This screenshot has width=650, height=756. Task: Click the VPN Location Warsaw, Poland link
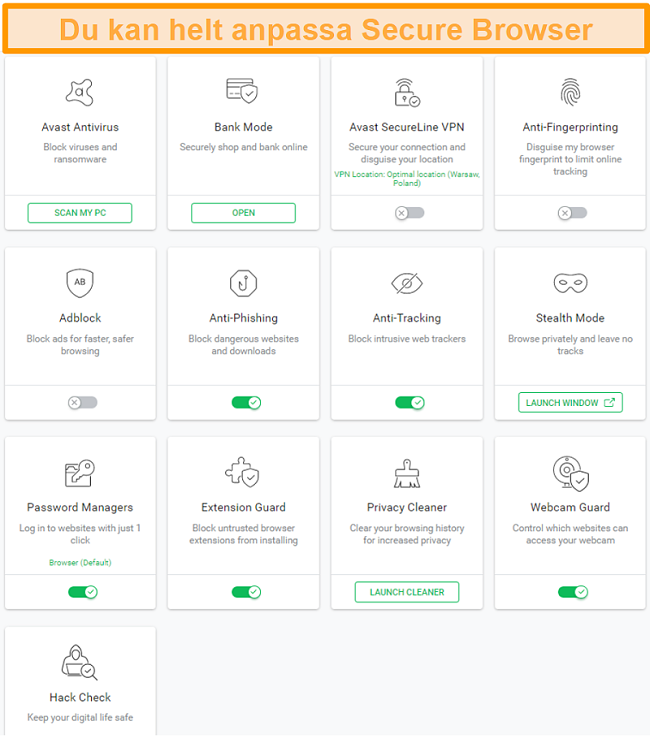tap(406, 179)
